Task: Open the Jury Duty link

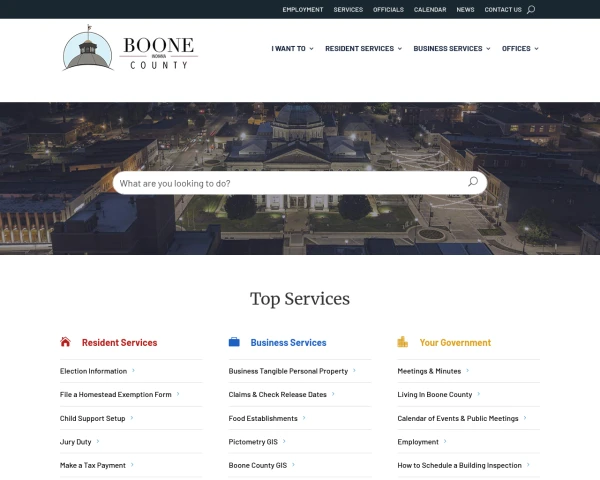Action: [x=75, y=442]
